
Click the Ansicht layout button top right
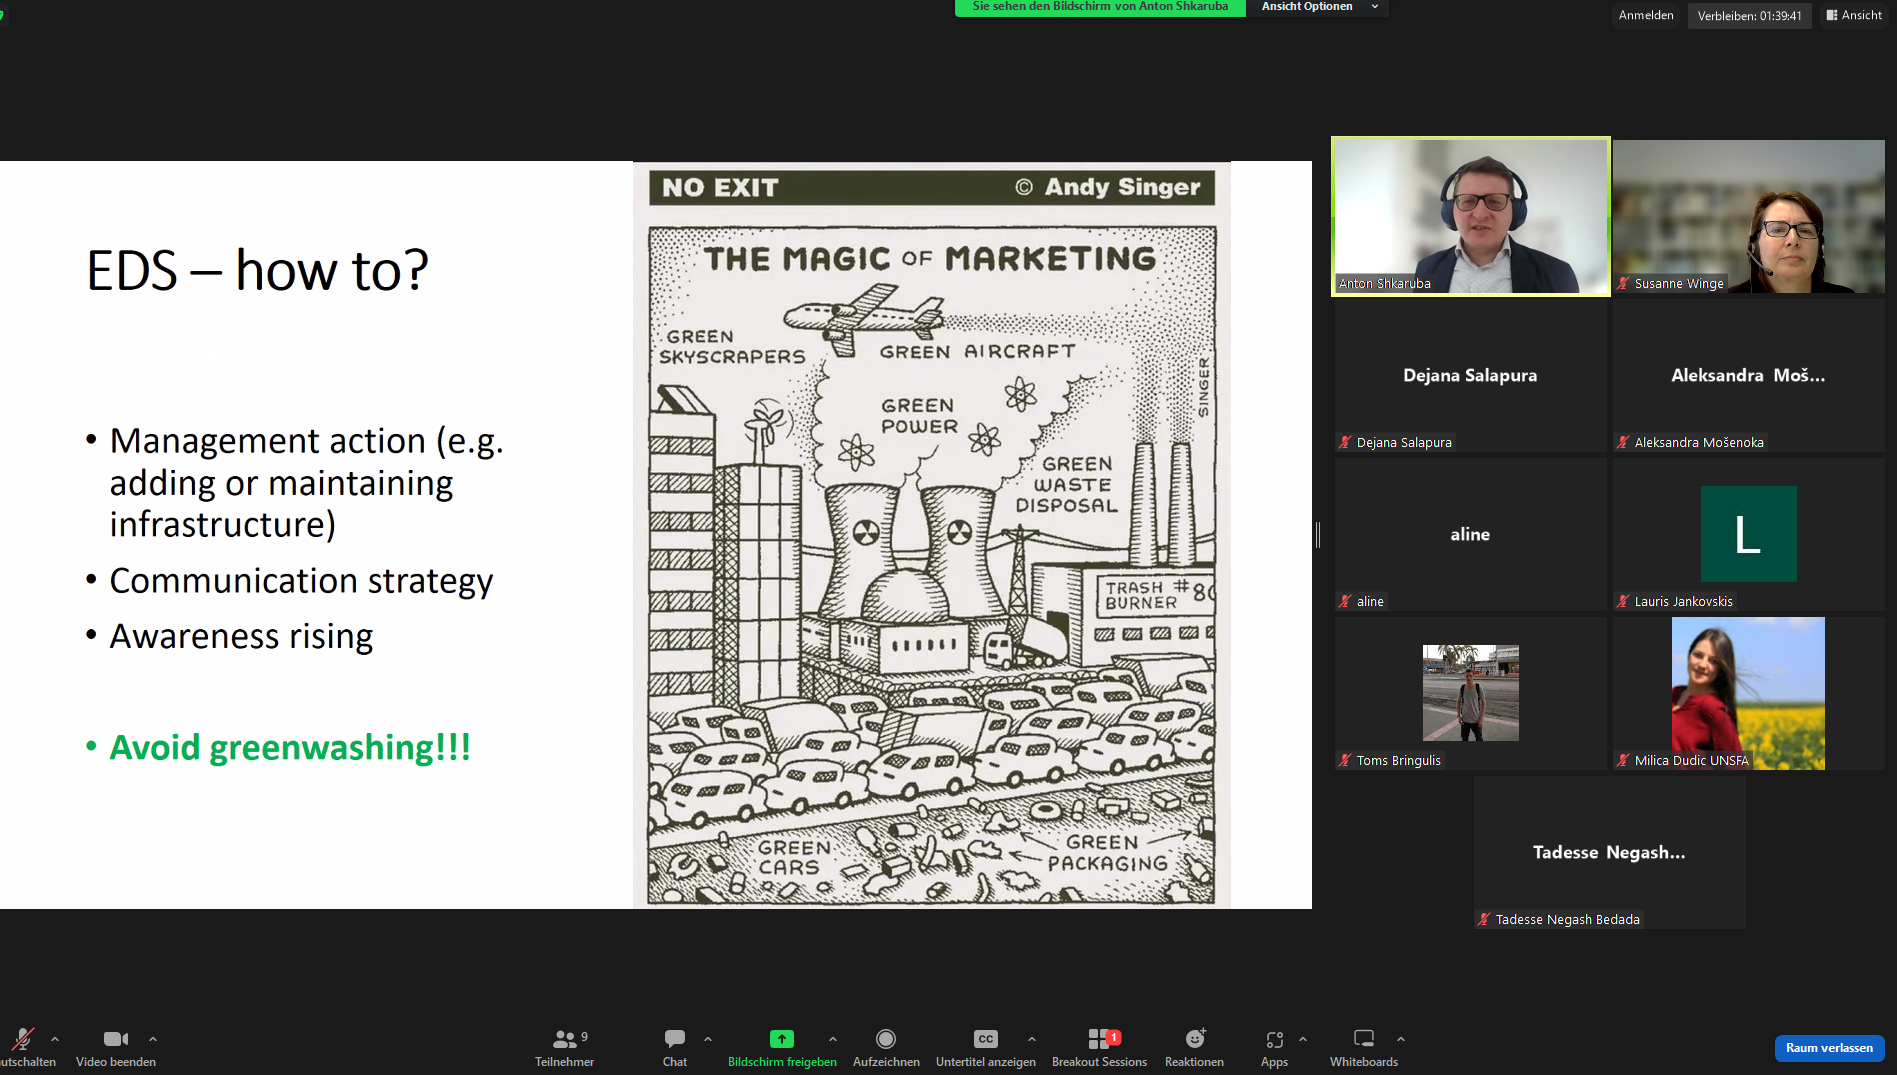pos(1854,15)
